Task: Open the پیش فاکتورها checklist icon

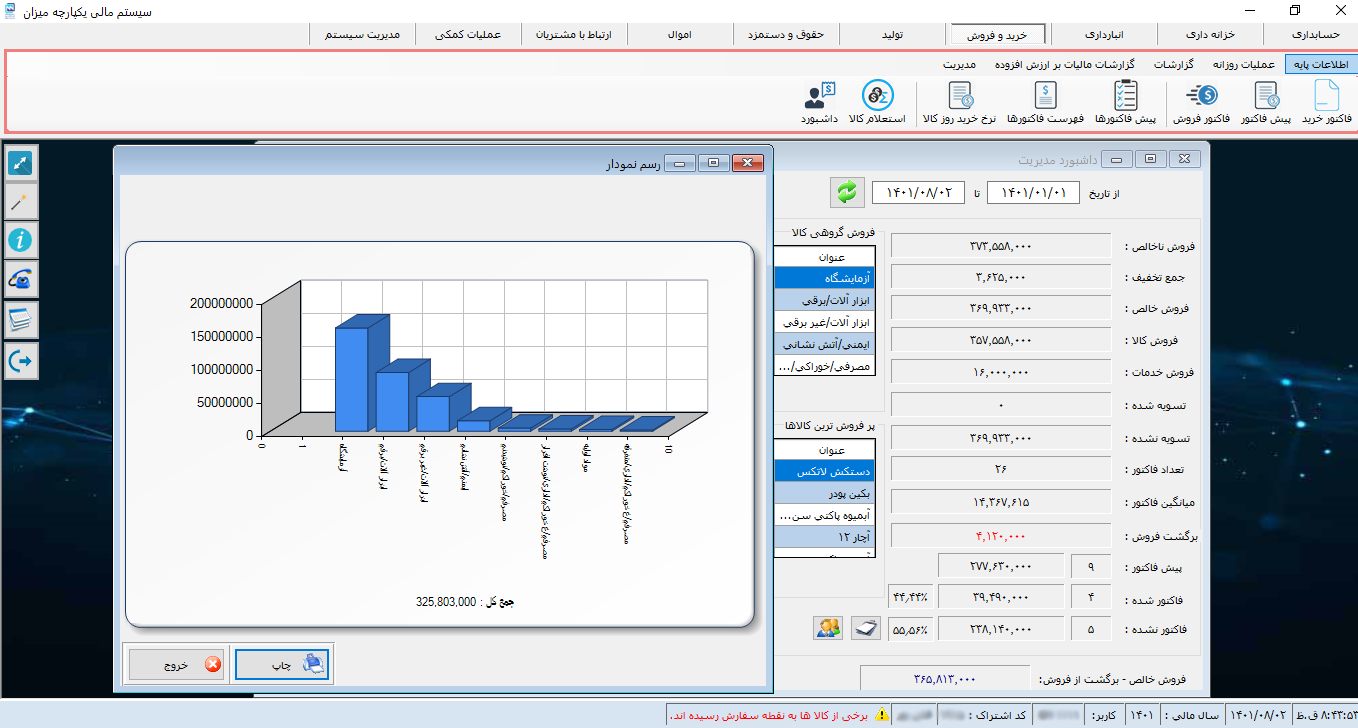Action: 1125,103
